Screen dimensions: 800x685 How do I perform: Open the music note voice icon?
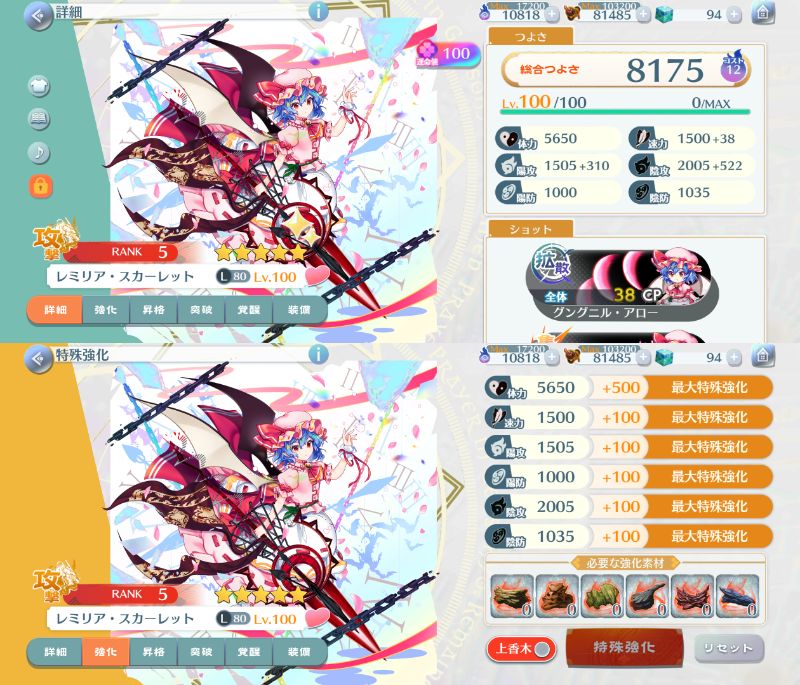coord(39,152)
